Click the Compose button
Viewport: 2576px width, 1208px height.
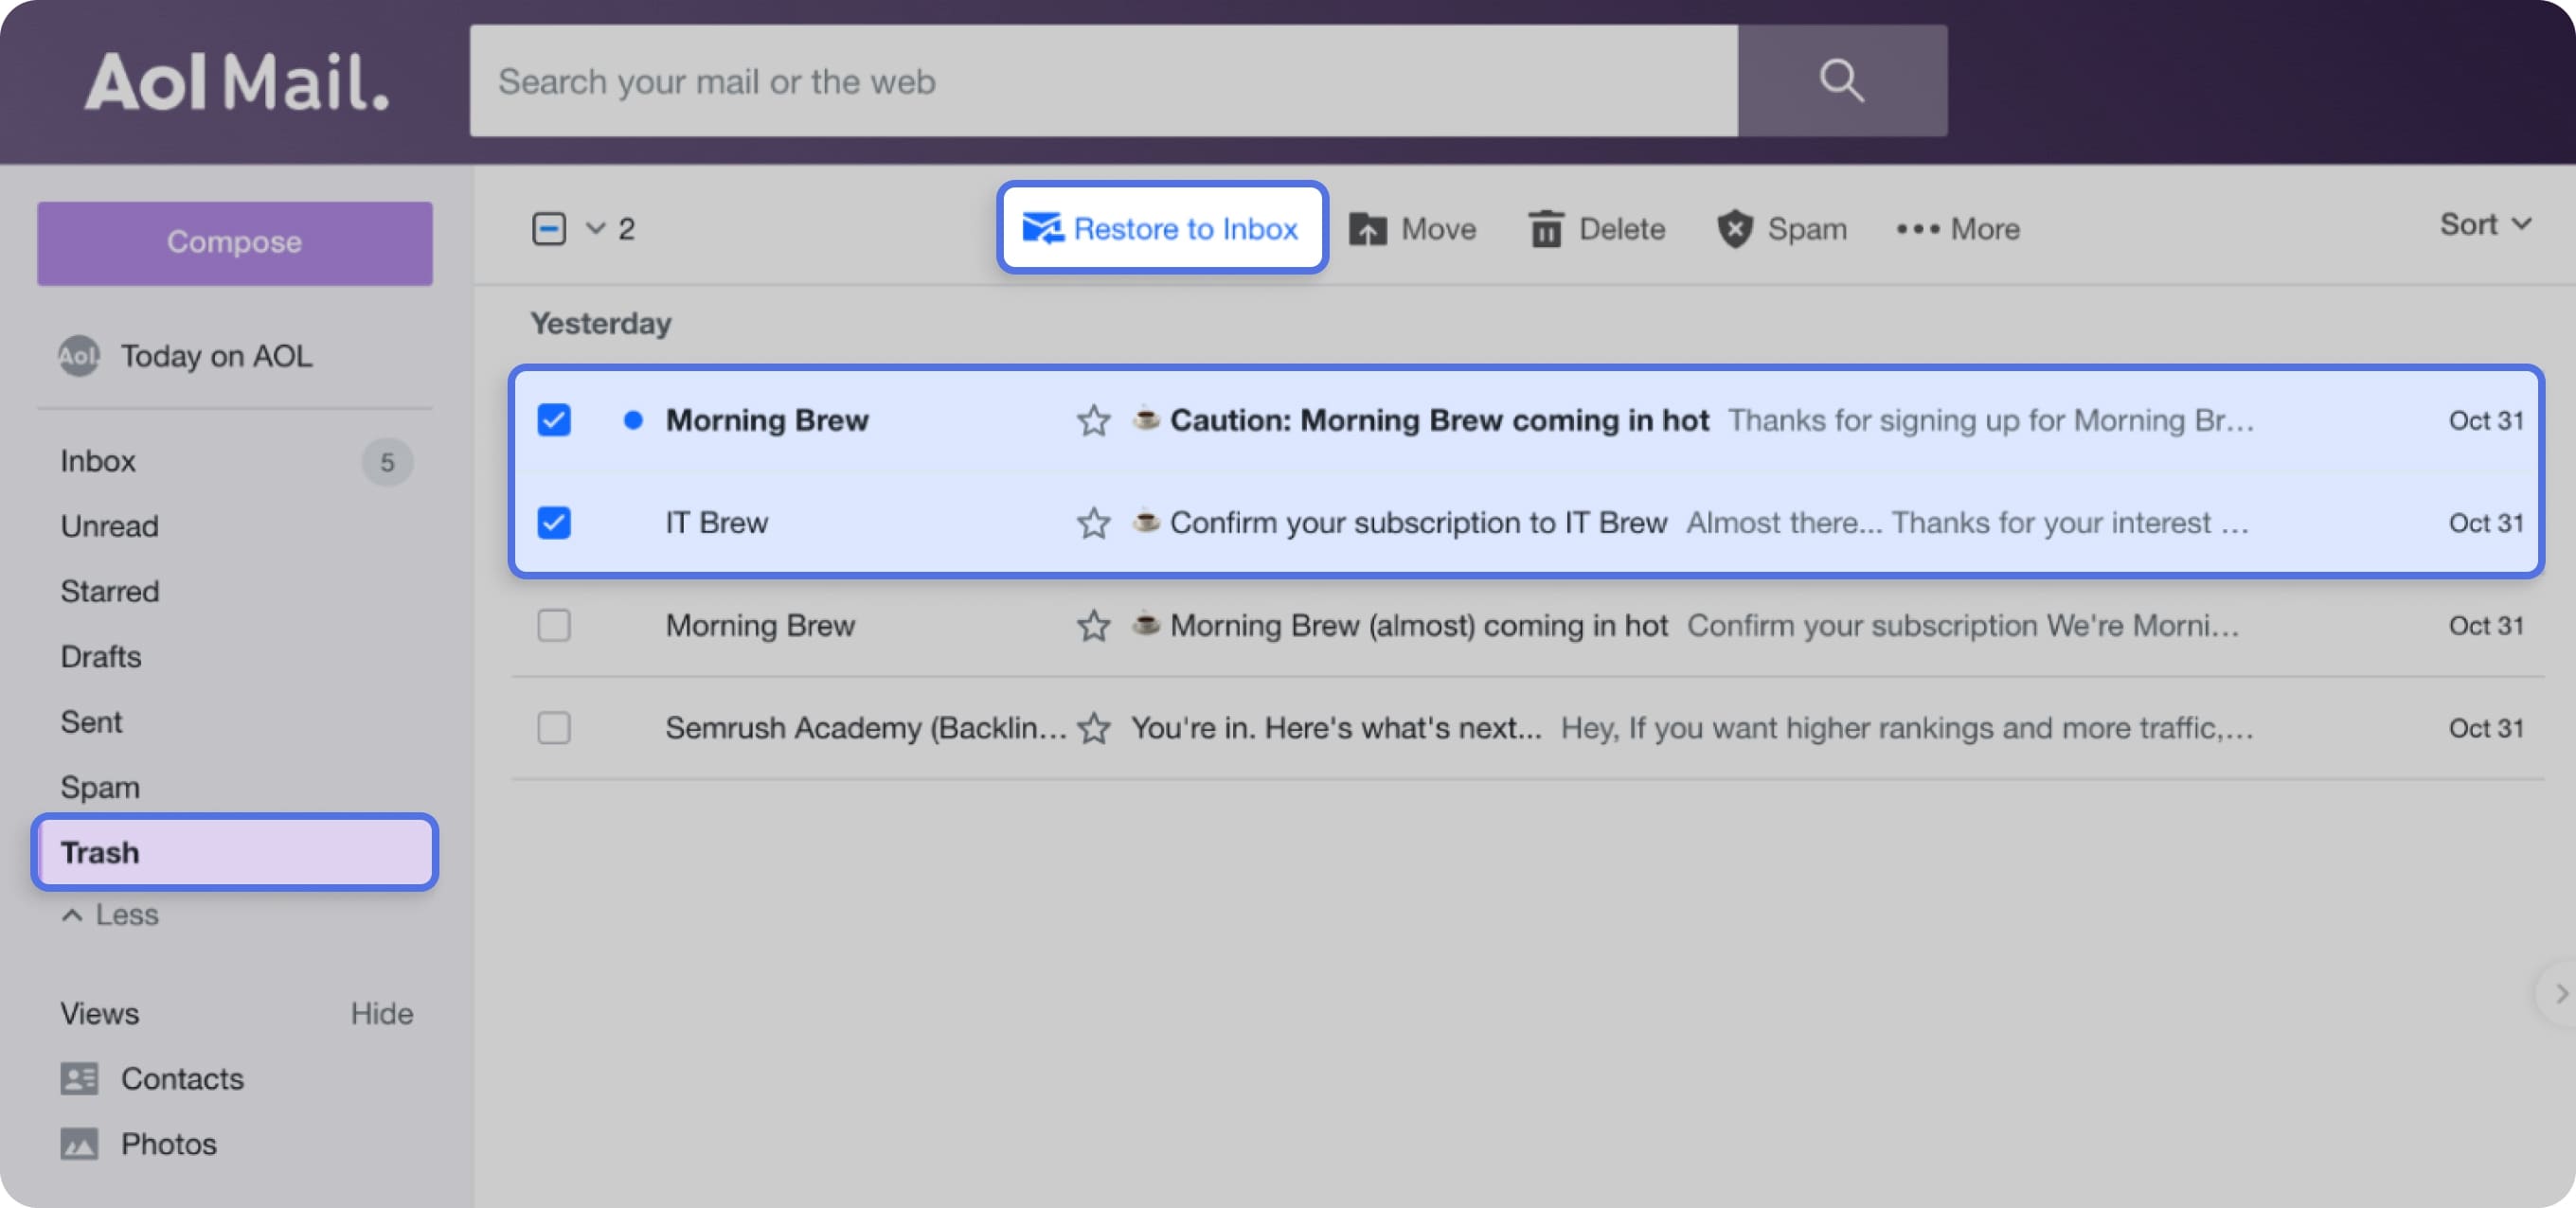tap(234, 241)
